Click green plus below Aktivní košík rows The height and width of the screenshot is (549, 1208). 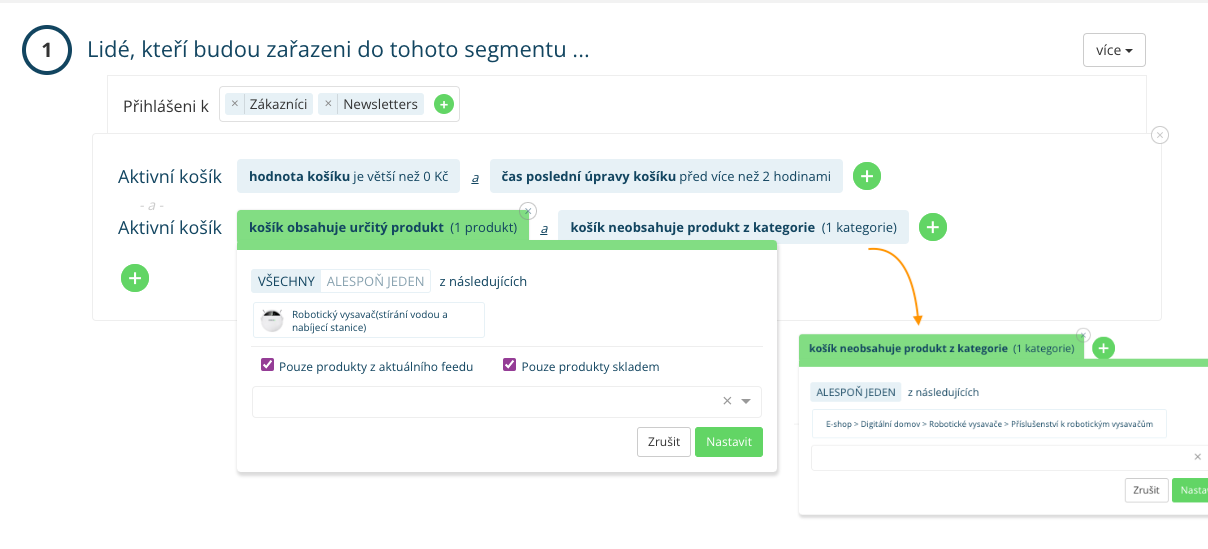coord(135,278)
